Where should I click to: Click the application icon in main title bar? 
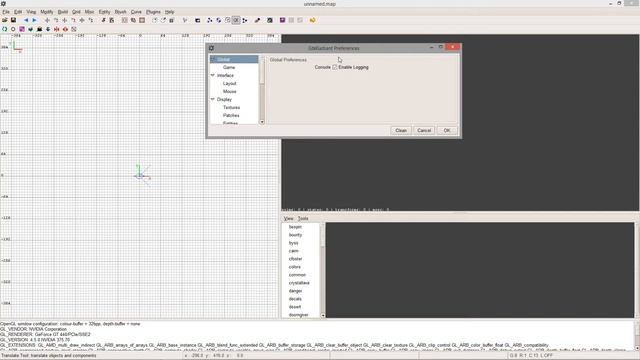(3, 4)
